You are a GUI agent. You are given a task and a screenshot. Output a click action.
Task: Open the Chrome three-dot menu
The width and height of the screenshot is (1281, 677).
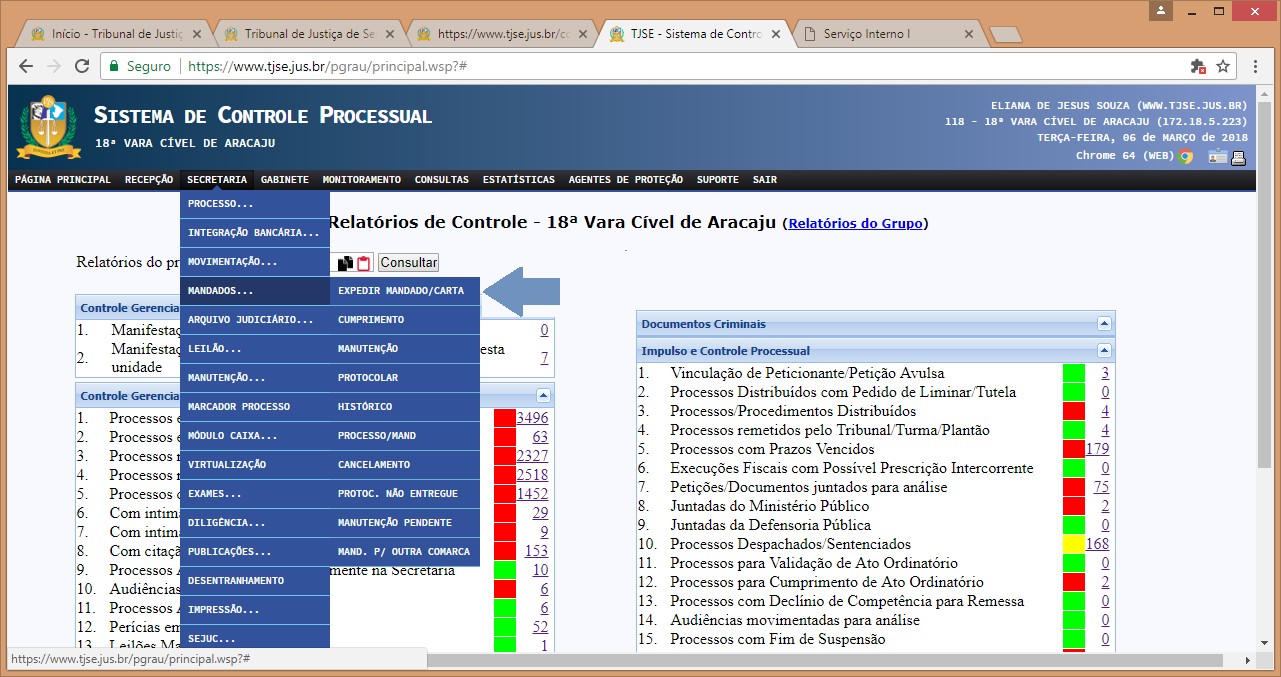(x=1257, y=66)
